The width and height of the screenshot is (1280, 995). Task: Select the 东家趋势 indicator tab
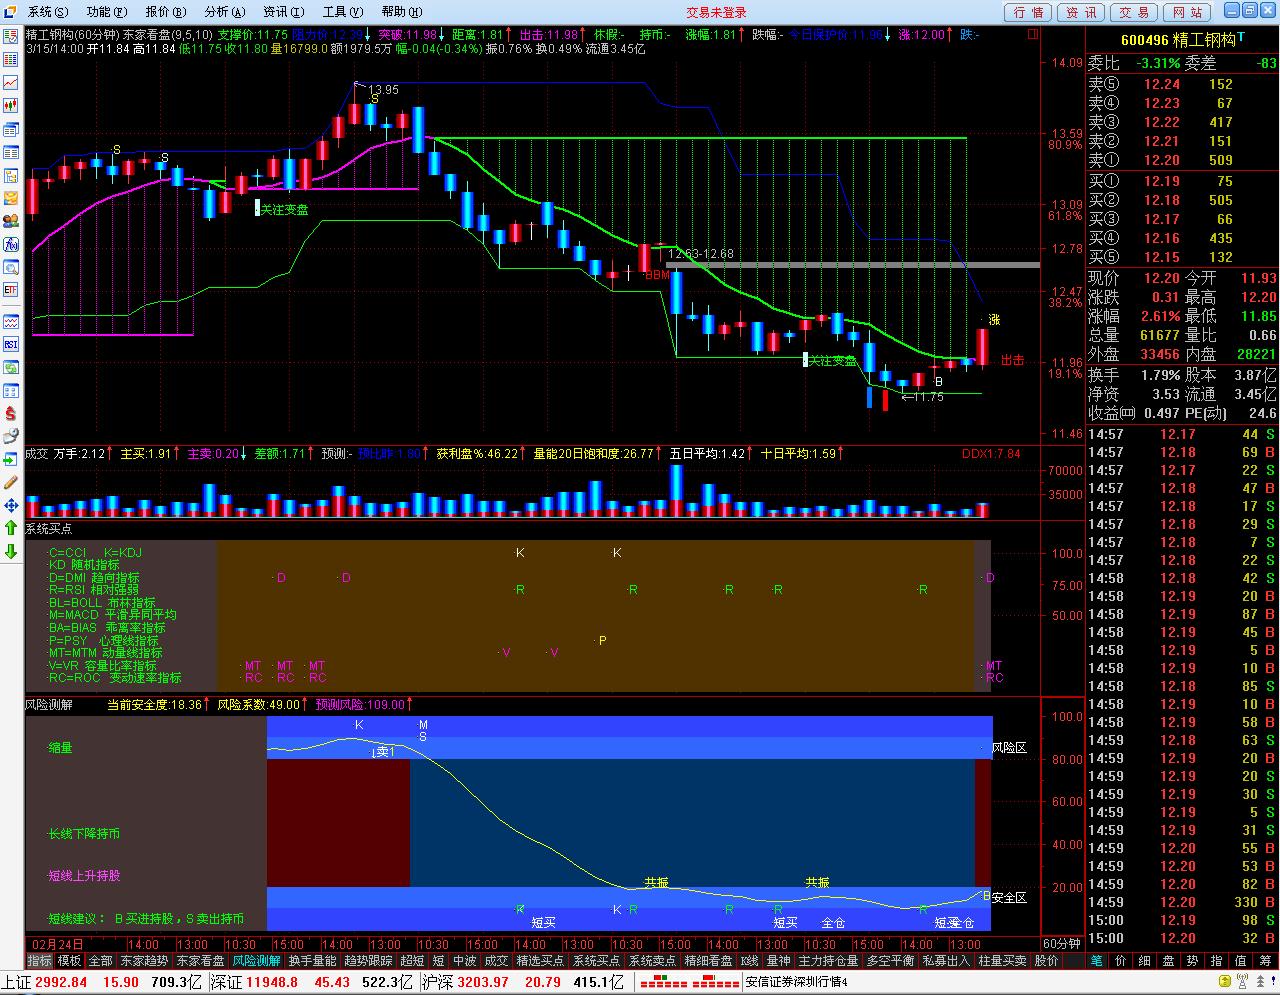(144, 961)
